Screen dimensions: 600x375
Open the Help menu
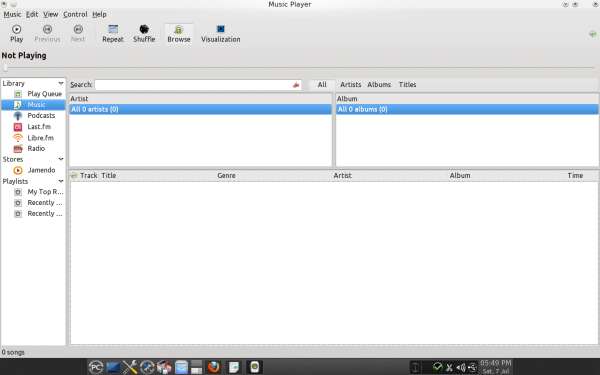point(99,14)
